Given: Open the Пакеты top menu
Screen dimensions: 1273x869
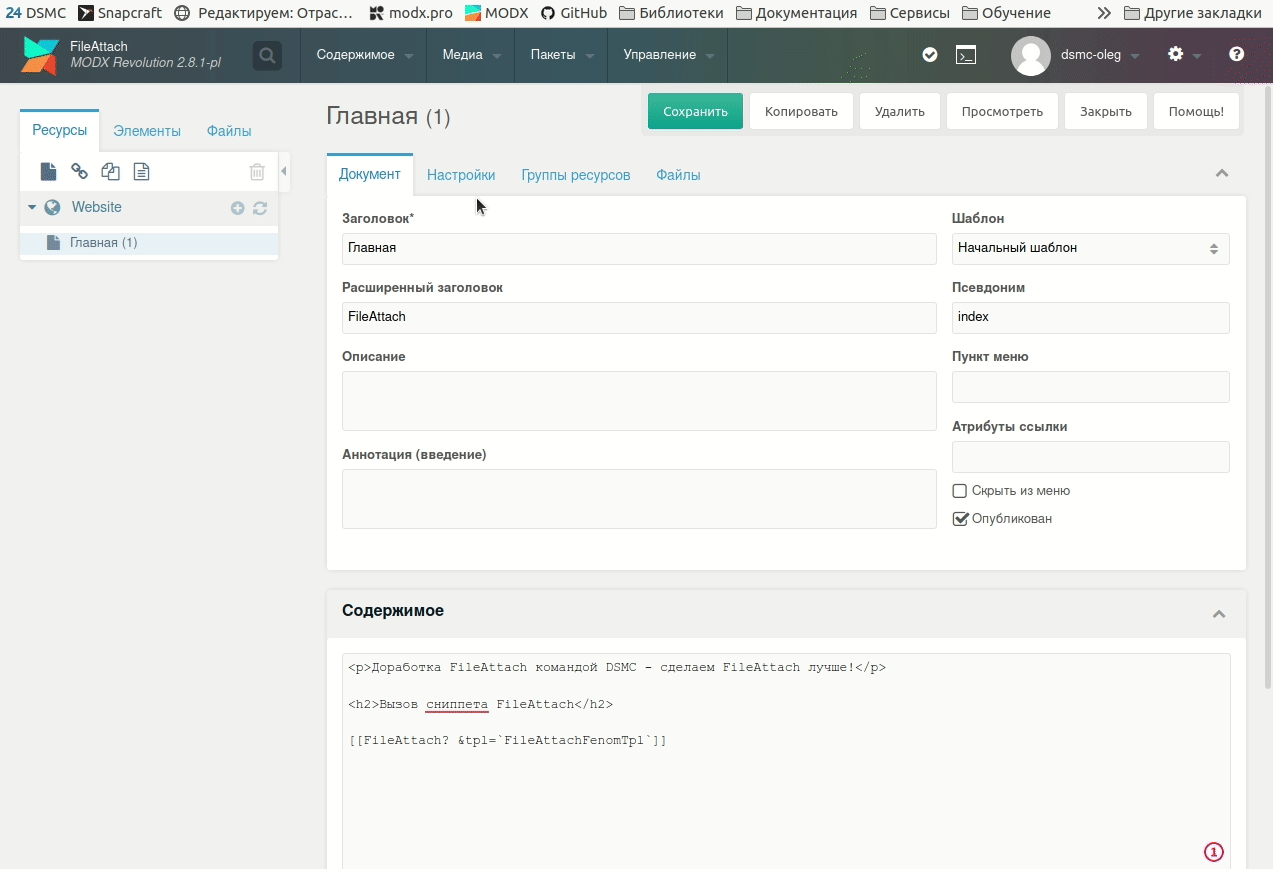Looking at the screenshot, I should point(562,55).
